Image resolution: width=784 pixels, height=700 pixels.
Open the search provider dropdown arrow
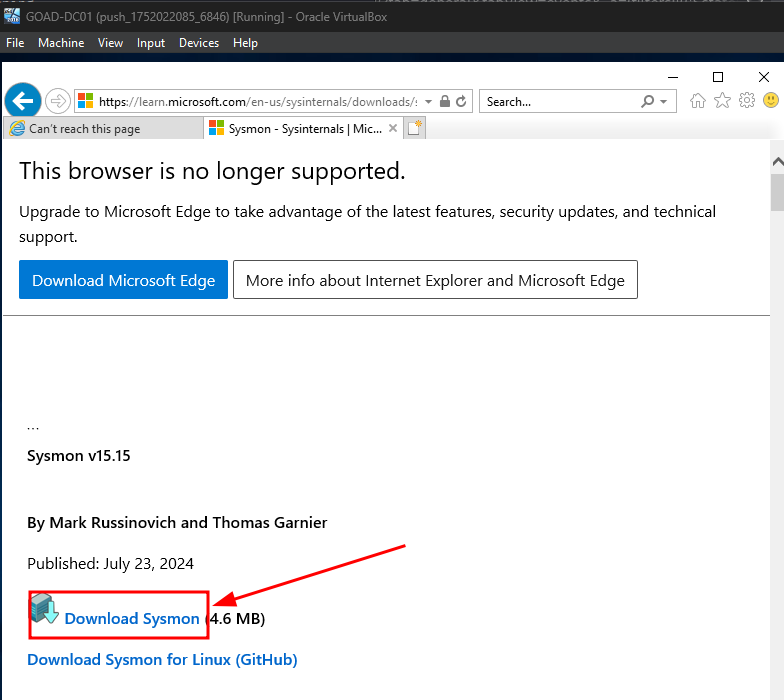(x=664, y=102)
